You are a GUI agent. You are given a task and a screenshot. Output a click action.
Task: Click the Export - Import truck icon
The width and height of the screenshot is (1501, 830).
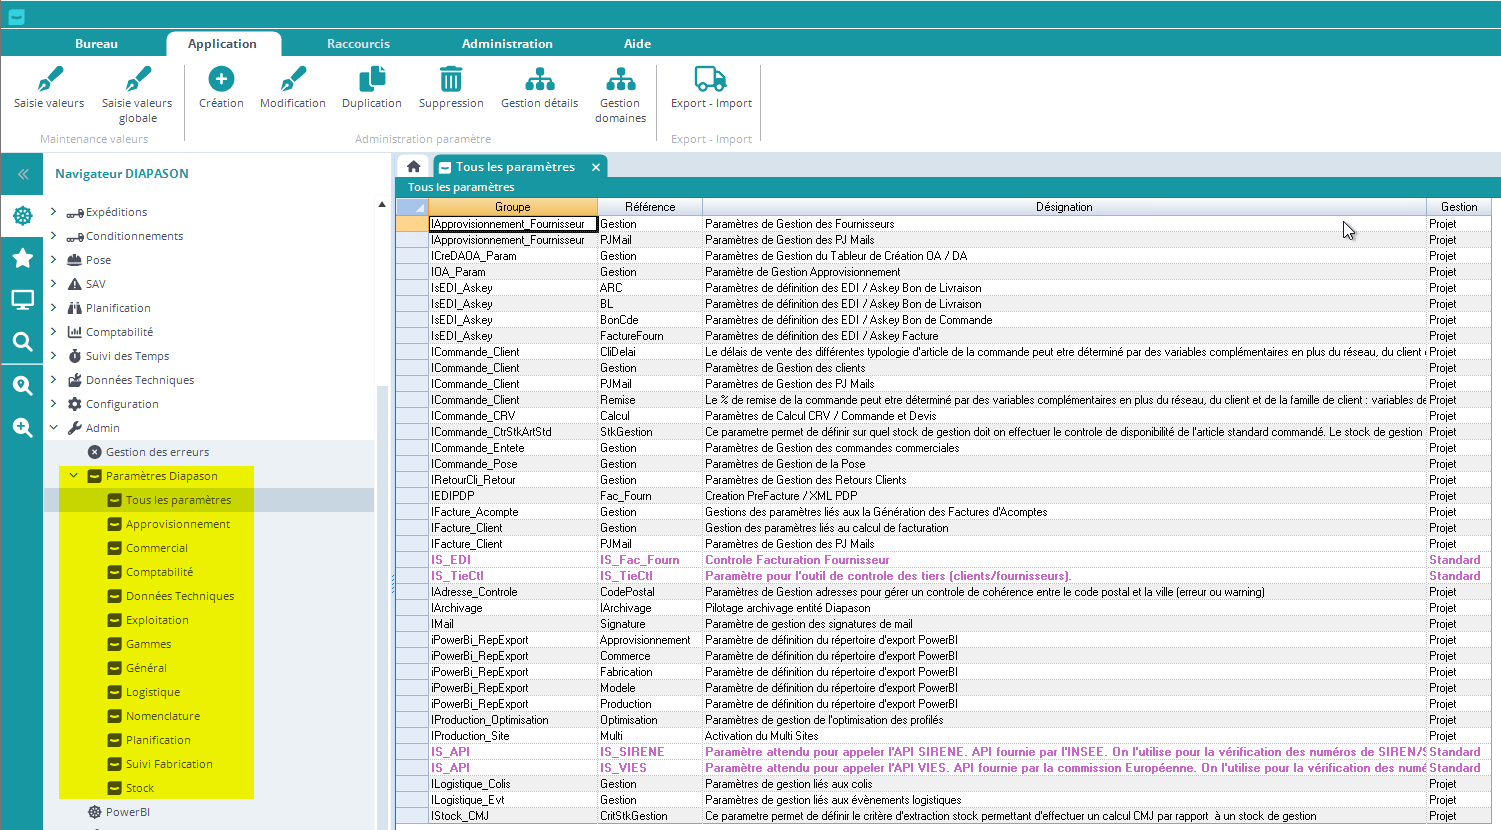pyautogui.click(x=711, y=79)
